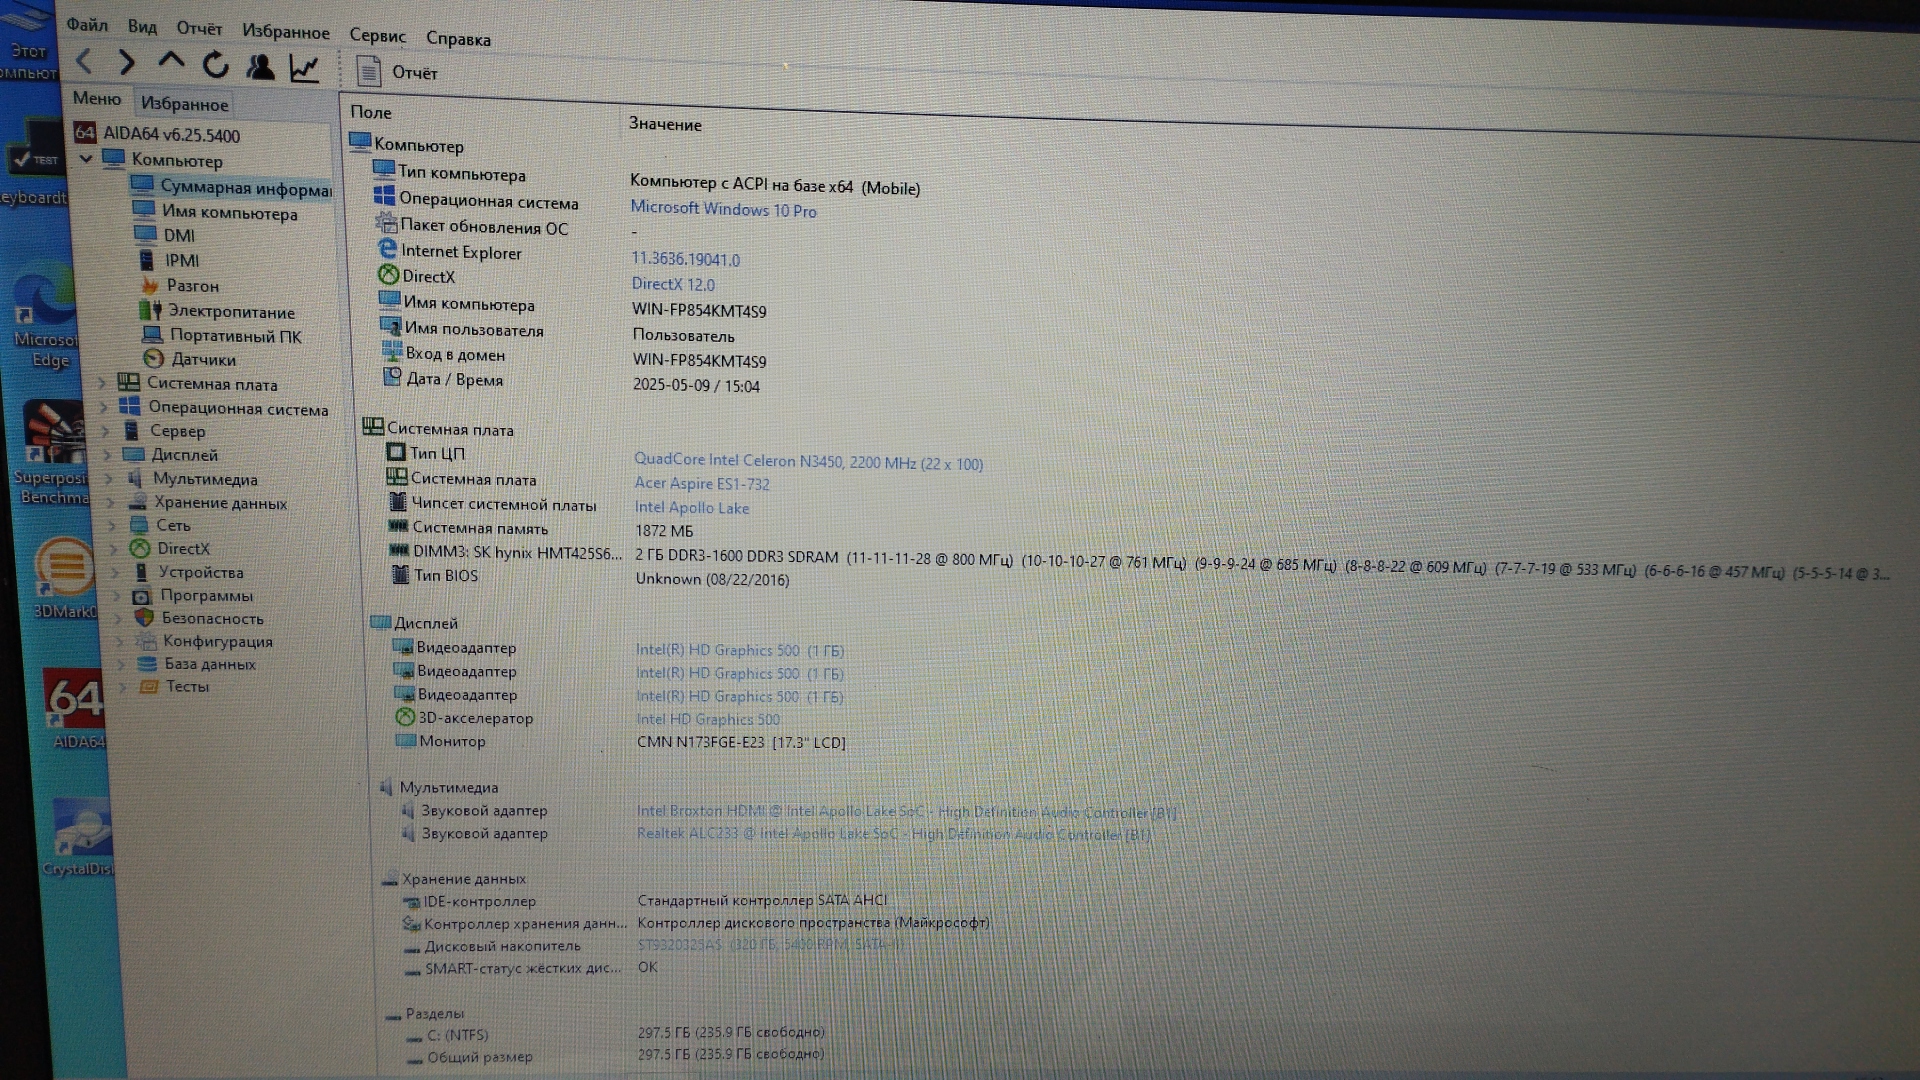Click the Forward navigation arrow

click(x=127, y=63)
